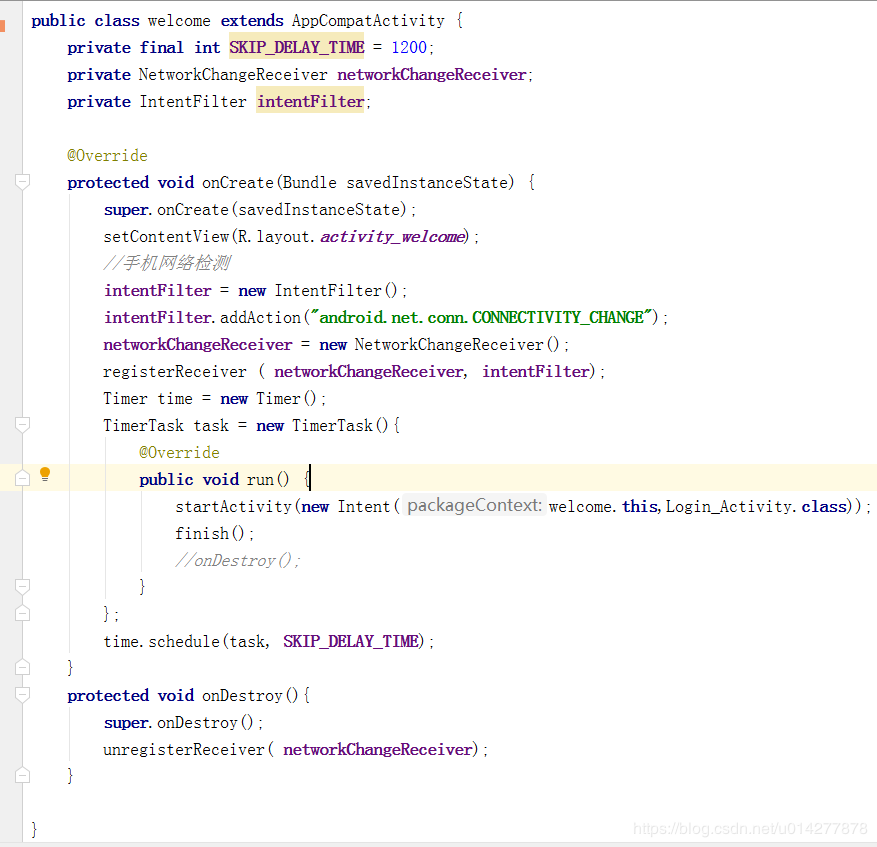Click the commented-out //onDestroy(); line
The image size is (877, 847).
pyautogui.click(x=238, y=560)
